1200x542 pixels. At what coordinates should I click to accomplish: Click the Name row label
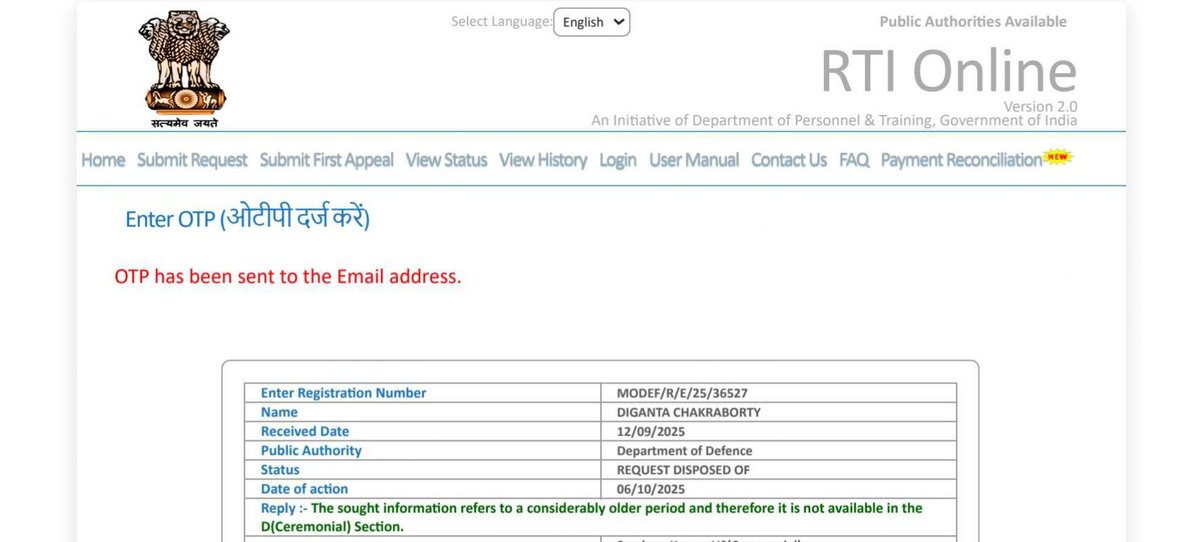pyautogui.click(x=279, y=412)
